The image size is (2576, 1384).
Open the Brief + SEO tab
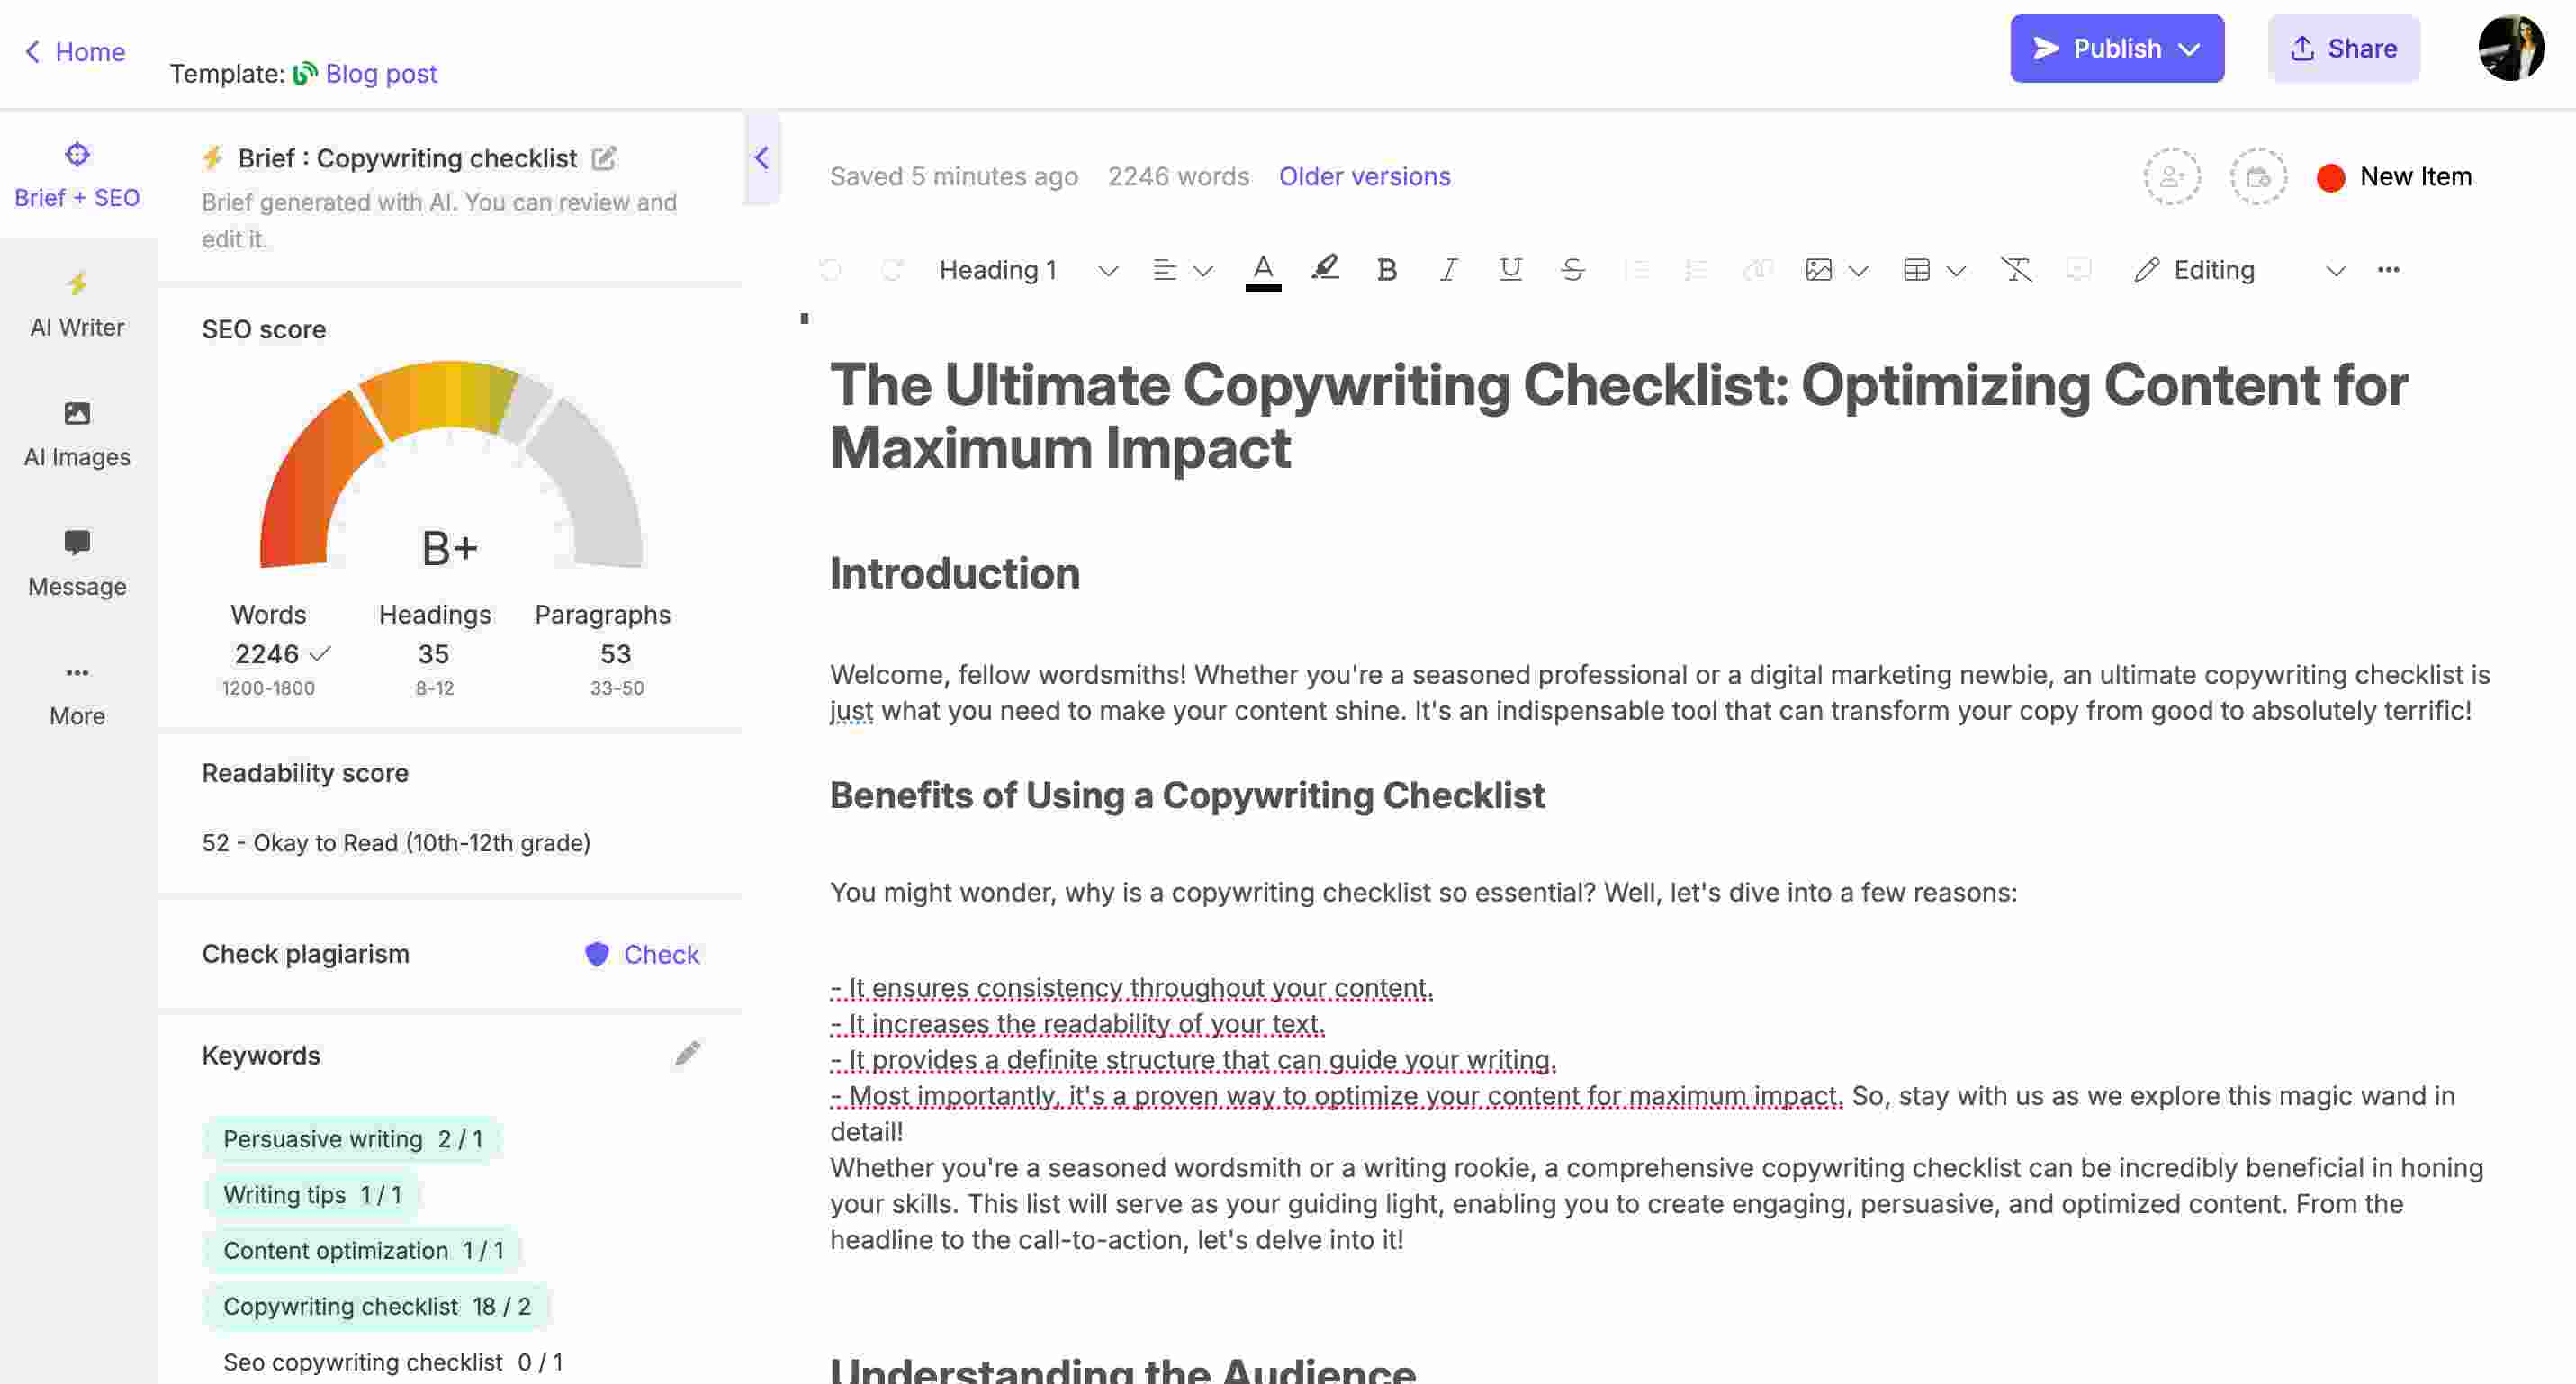[77, 176]
